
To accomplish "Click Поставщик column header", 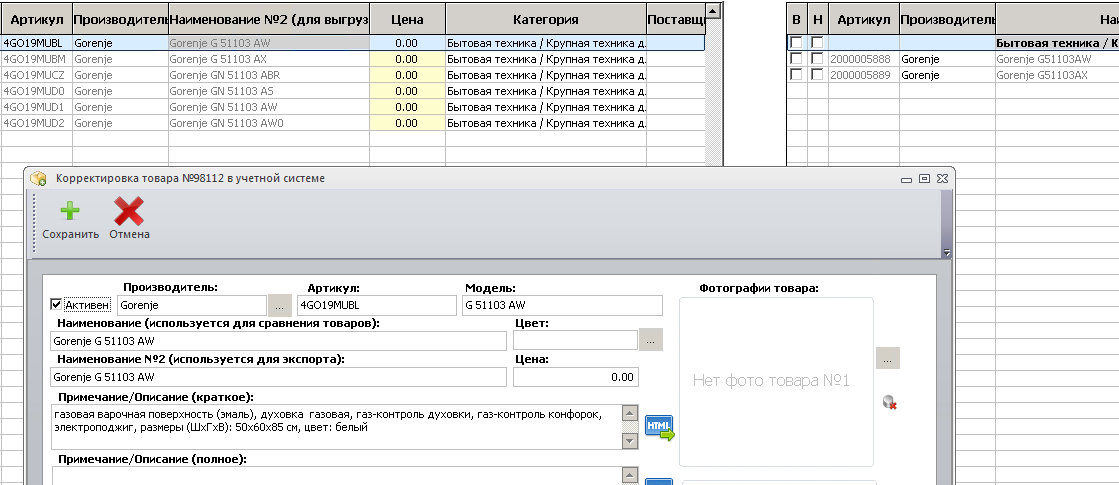I will pos(676,19).
